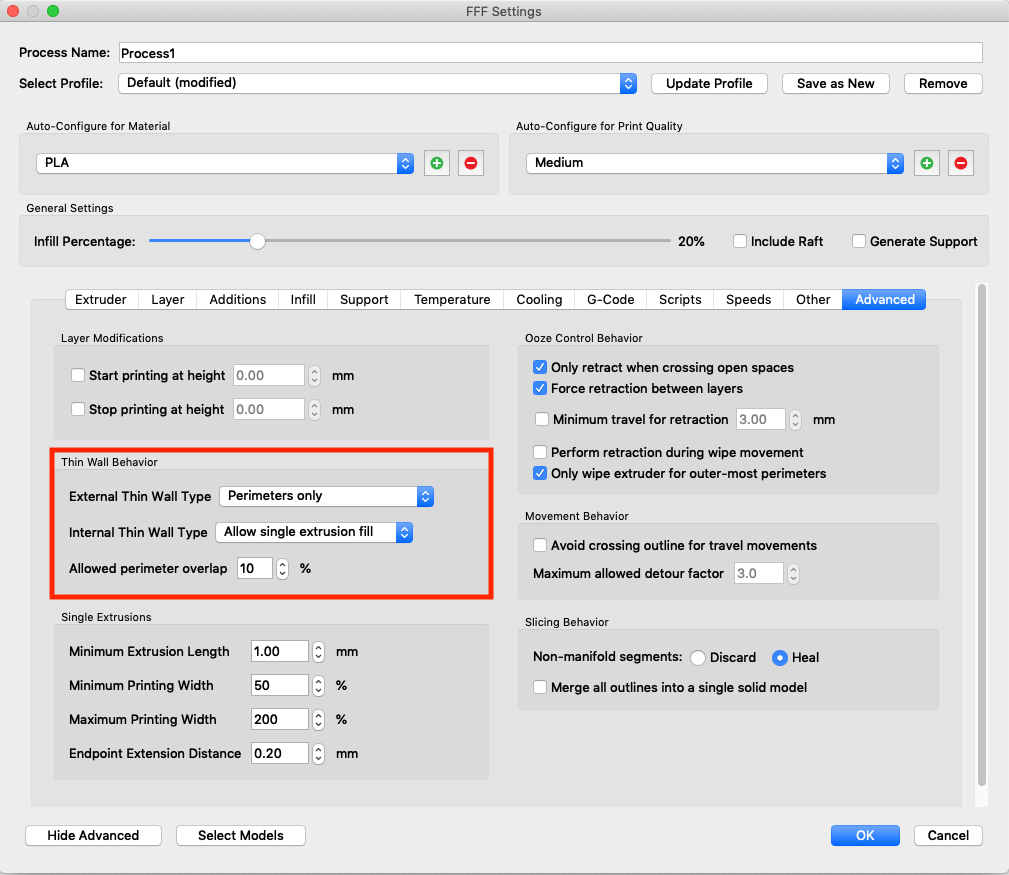Switch to the Speeds tab
Screen dimensions: 1009x875
(x=748, y=300)
